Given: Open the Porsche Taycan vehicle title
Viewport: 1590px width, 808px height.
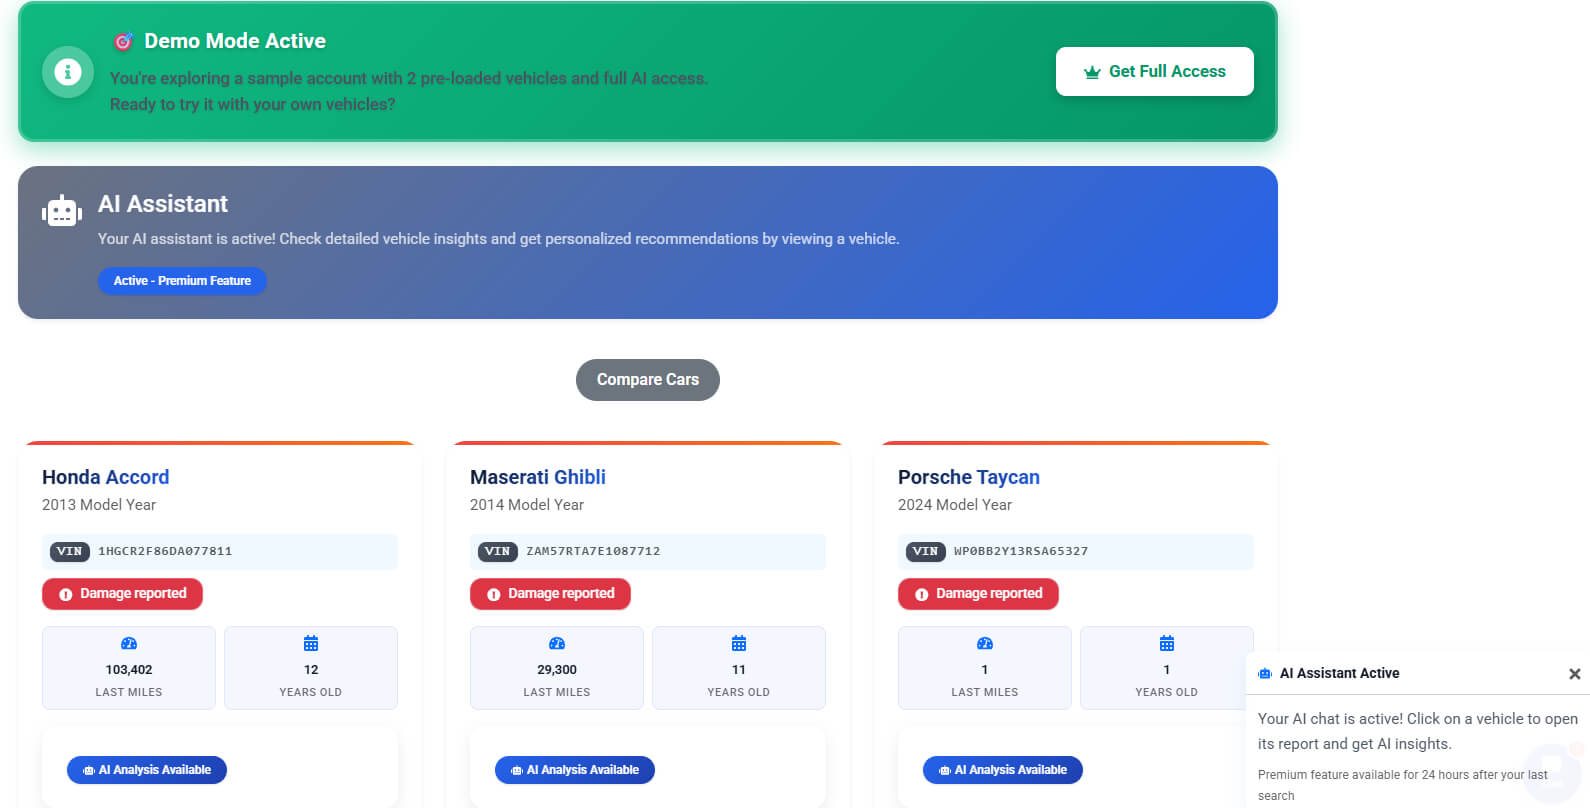Looking at the screenshot, I should point(969,477).
